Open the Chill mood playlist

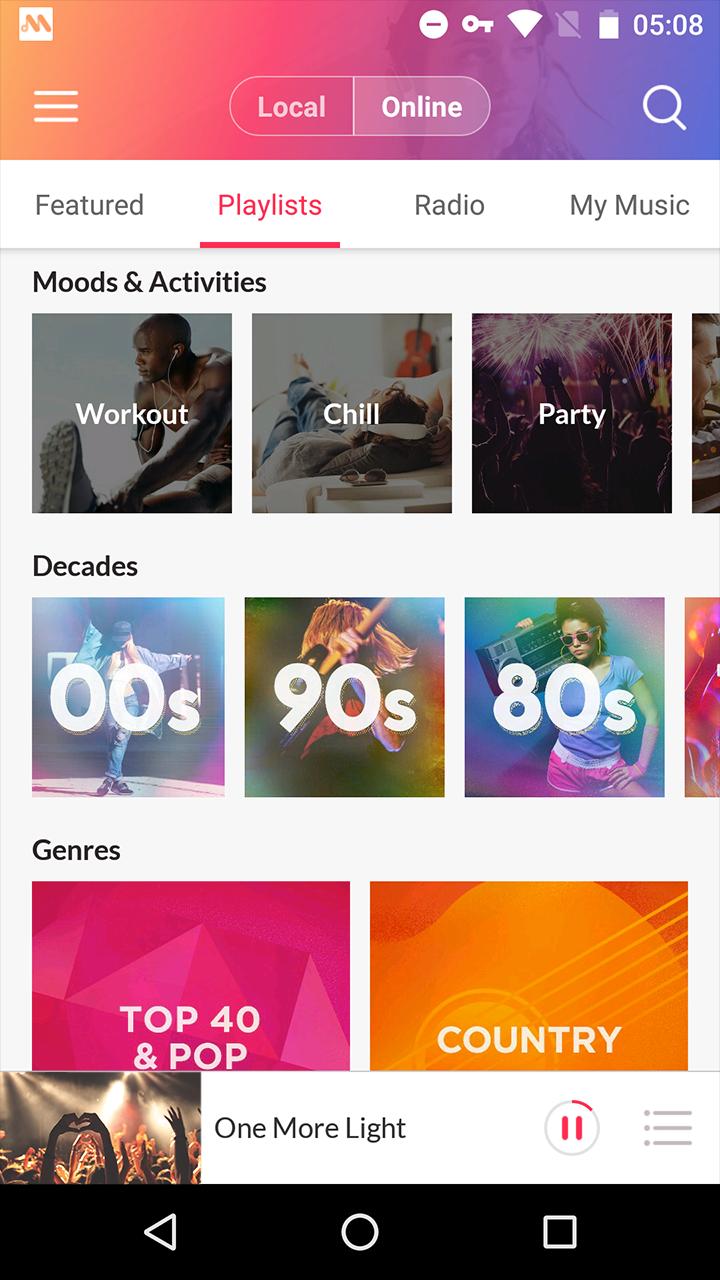point(352,413)
